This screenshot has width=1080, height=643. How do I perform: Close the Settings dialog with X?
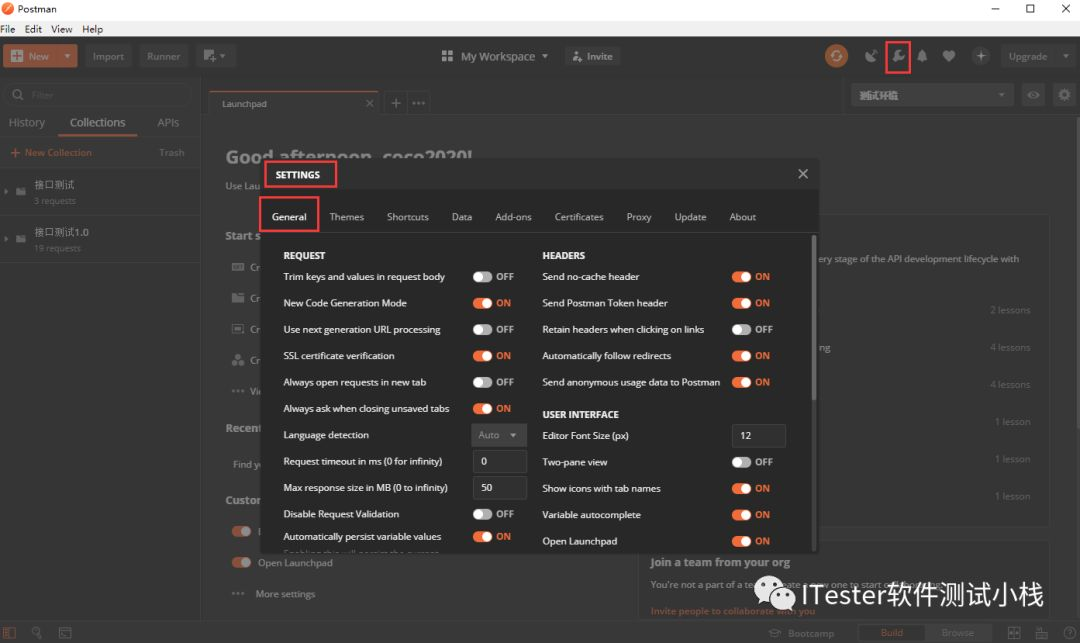(803, 173)
